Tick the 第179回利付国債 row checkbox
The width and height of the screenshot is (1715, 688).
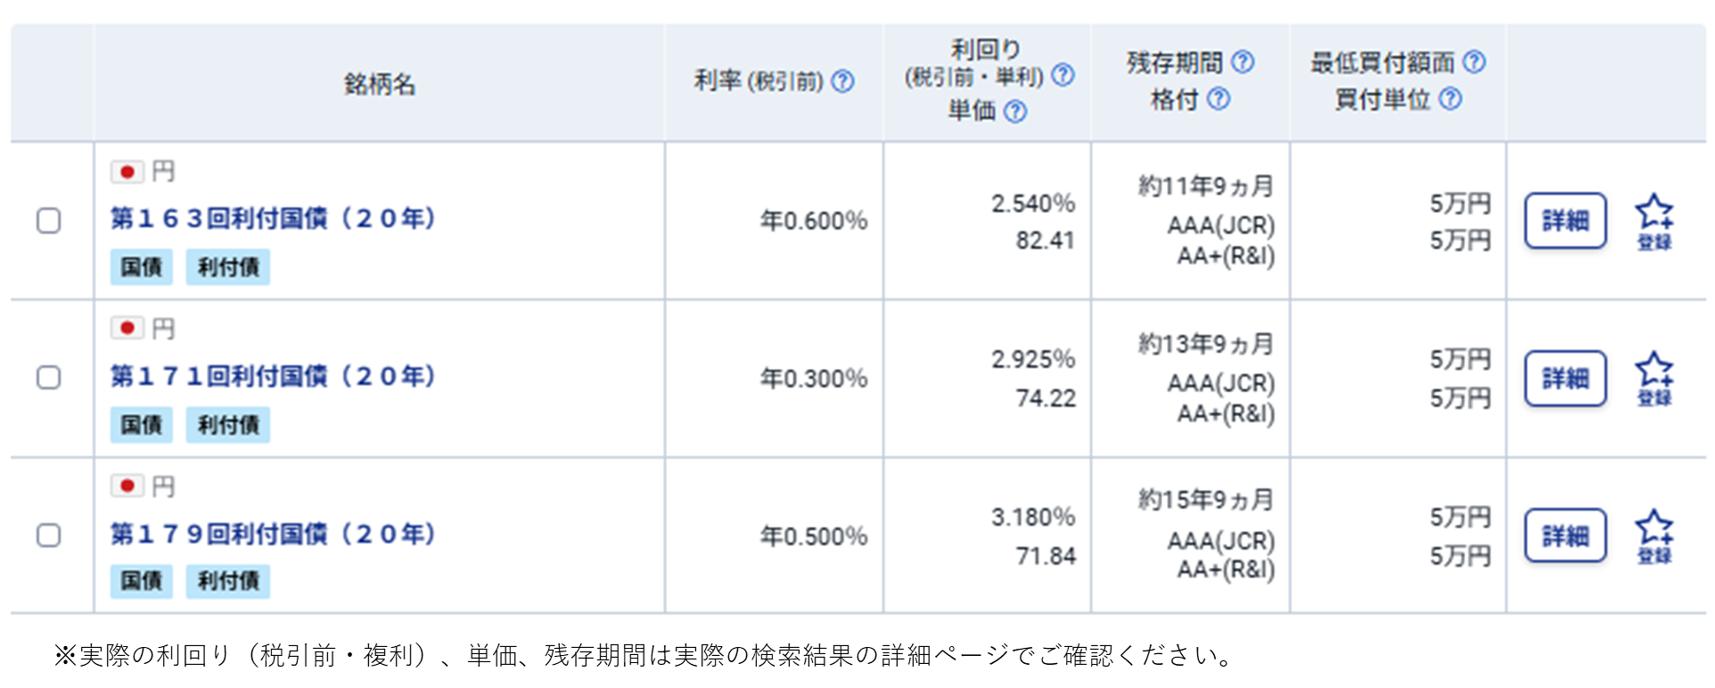pyautogui.click(x=48, y=535)
